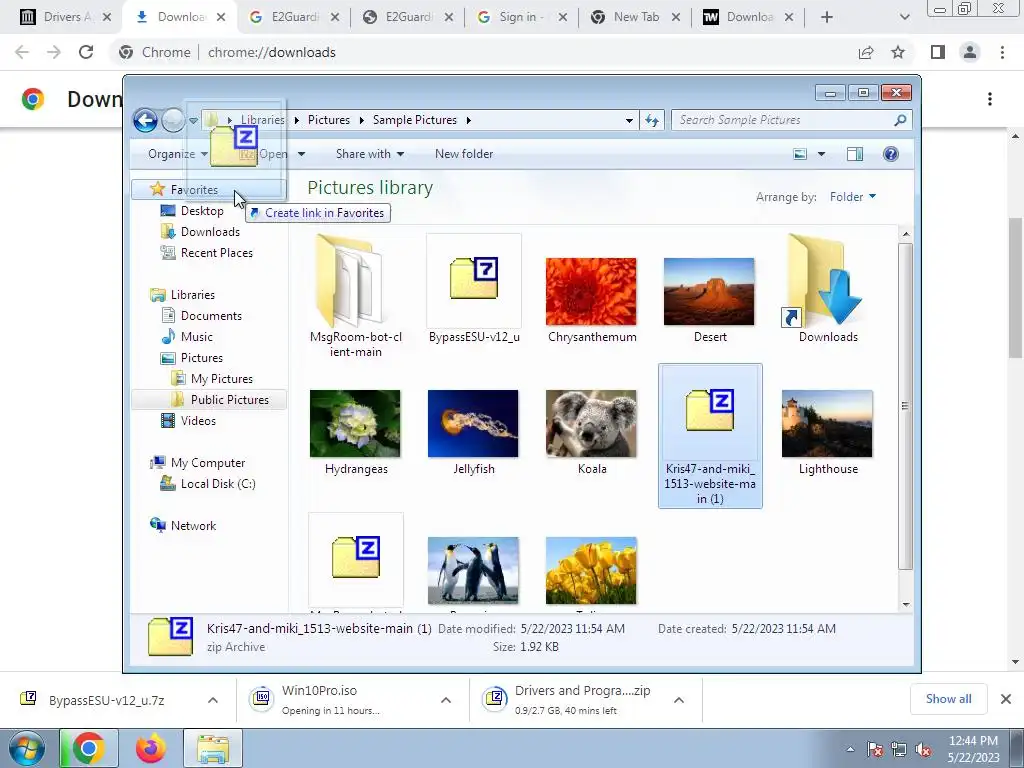Click Sample Pictures in the address breadcrumb

(415, 120)
